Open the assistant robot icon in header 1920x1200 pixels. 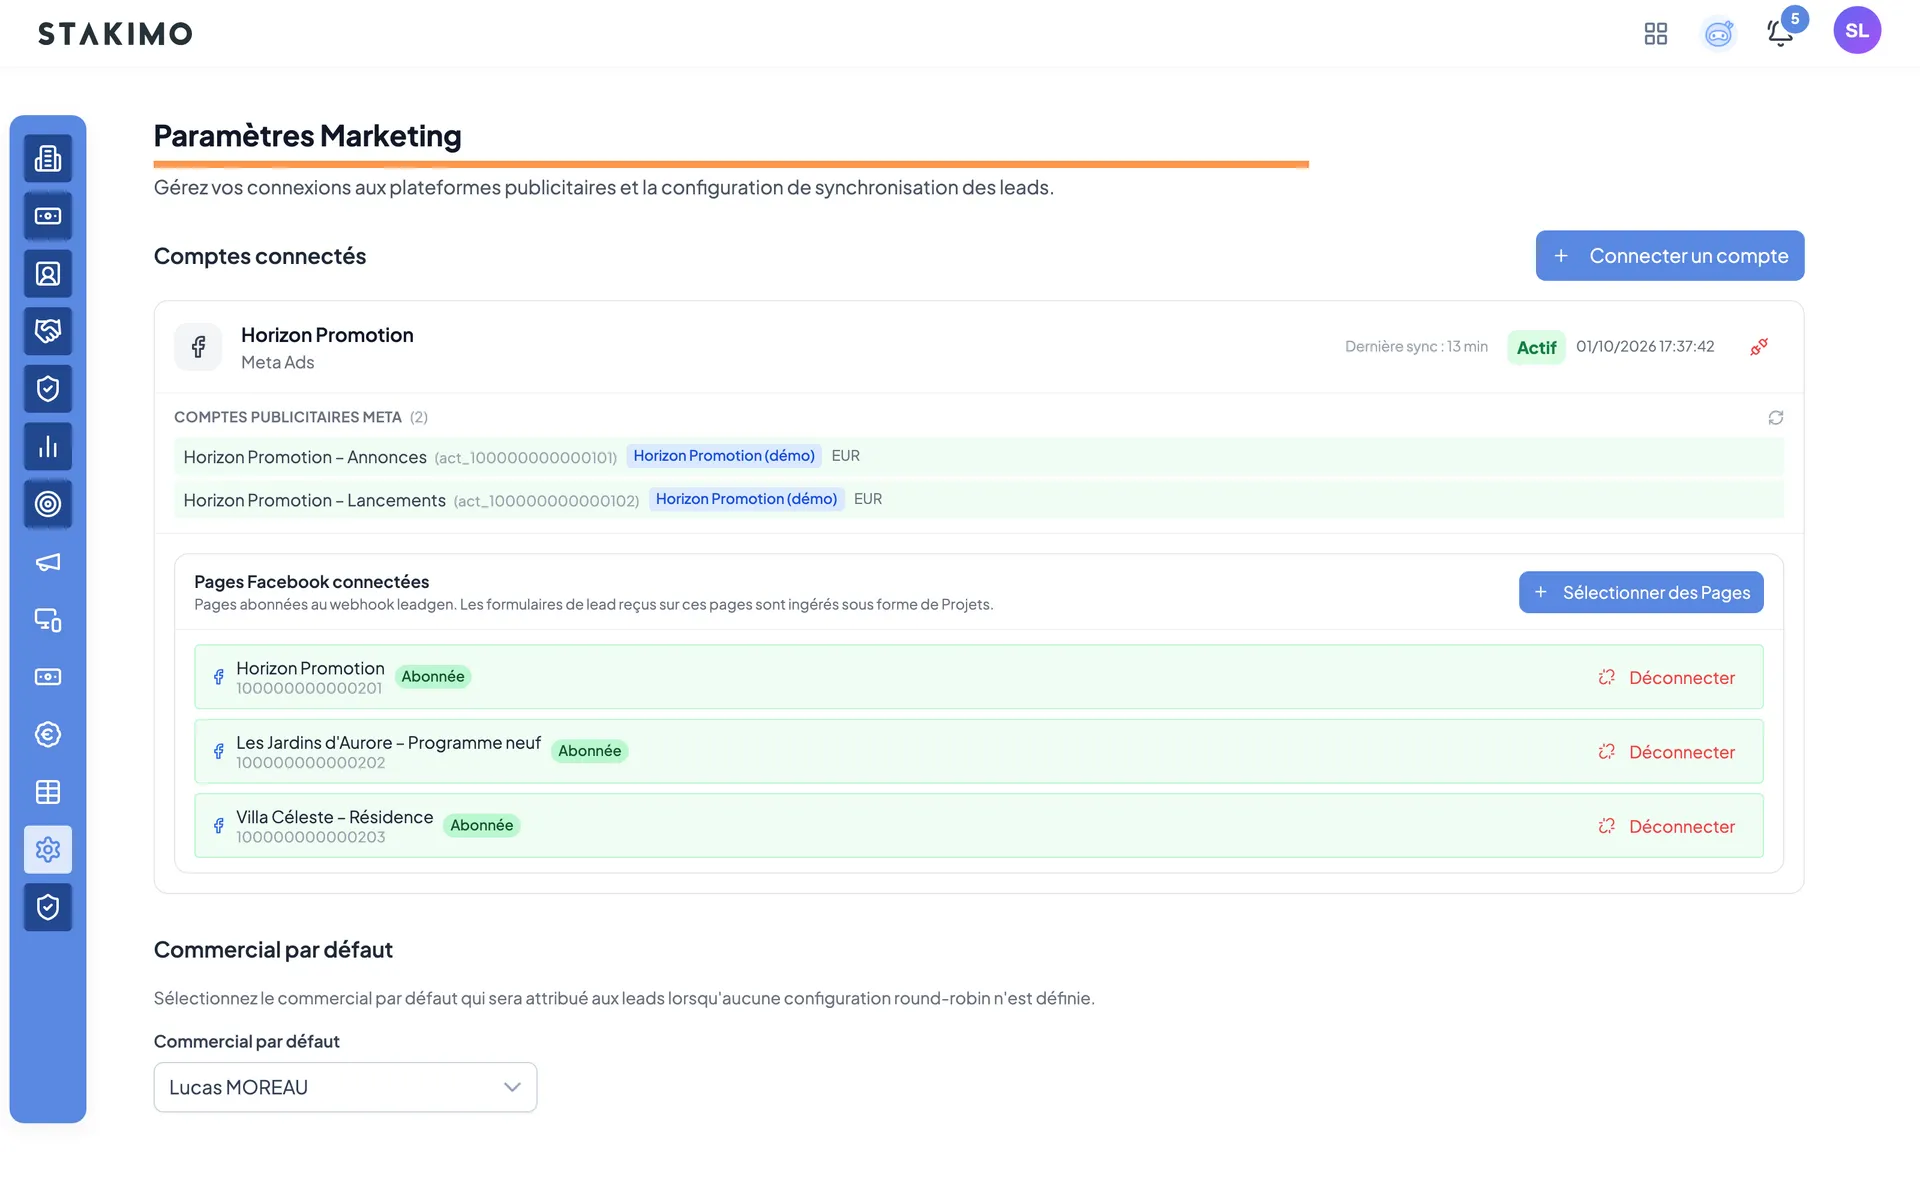click(1718, 34)
